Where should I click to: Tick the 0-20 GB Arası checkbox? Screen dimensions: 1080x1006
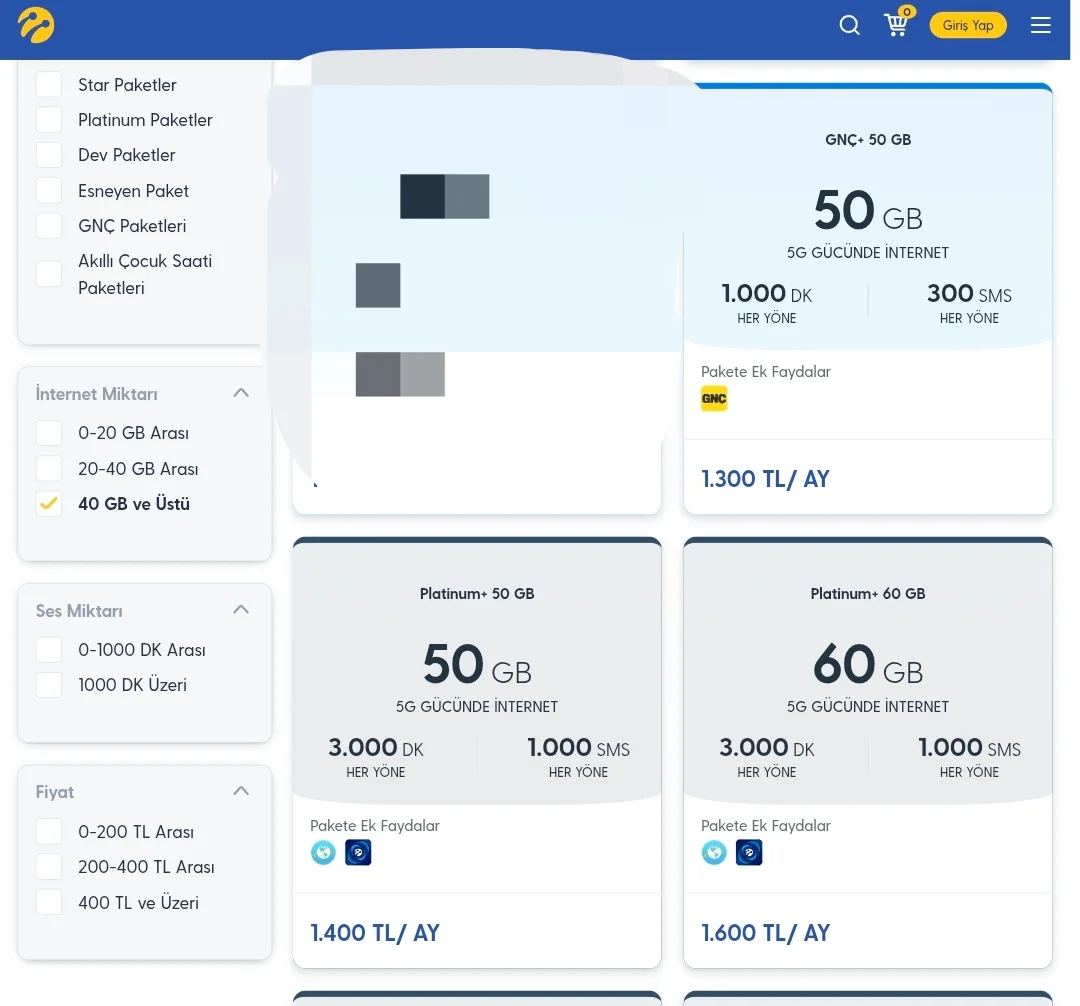click(49, 433)
